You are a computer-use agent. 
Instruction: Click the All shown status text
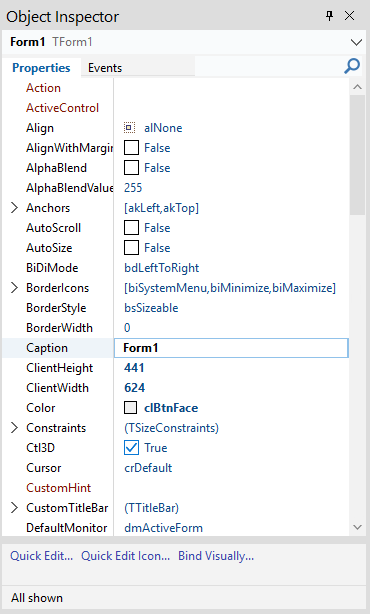[37, 598]
